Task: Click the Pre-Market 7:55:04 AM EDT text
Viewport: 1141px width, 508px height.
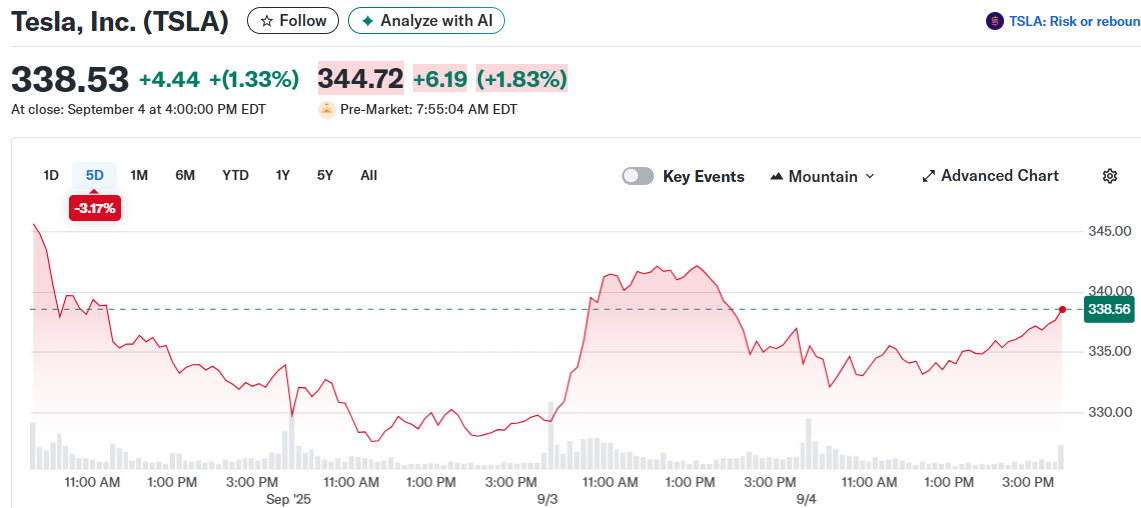Action: click(429, 110)
